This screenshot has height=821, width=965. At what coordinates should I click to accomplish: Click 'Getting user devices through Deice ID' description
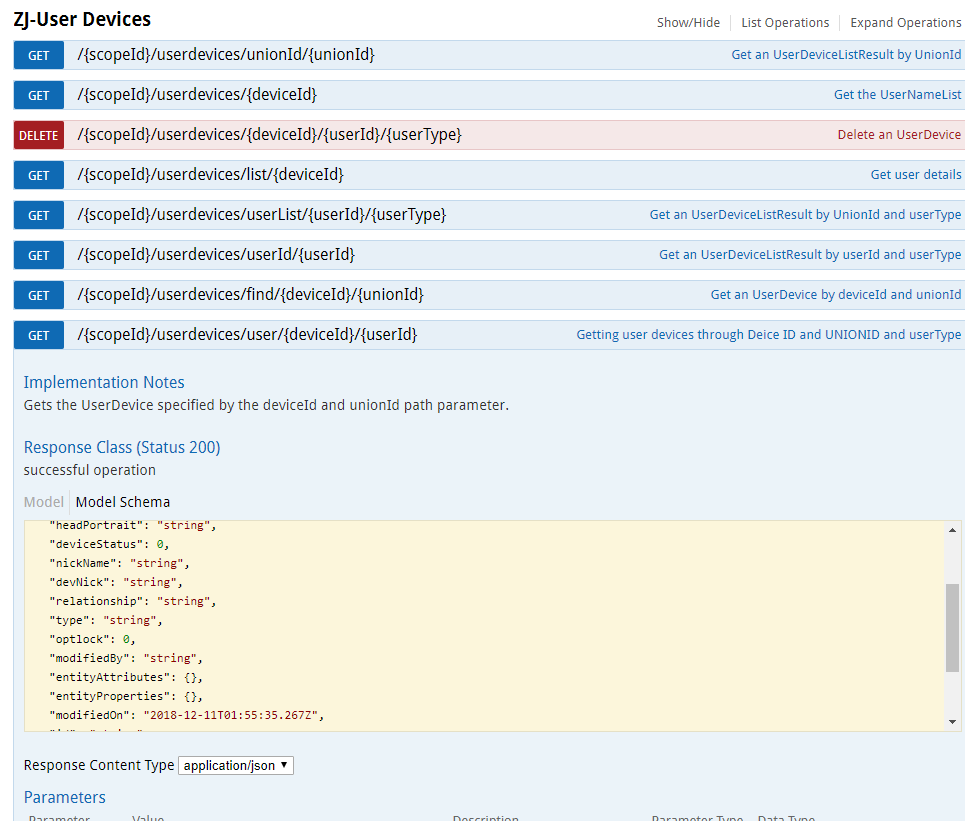[x=769, y=335]
